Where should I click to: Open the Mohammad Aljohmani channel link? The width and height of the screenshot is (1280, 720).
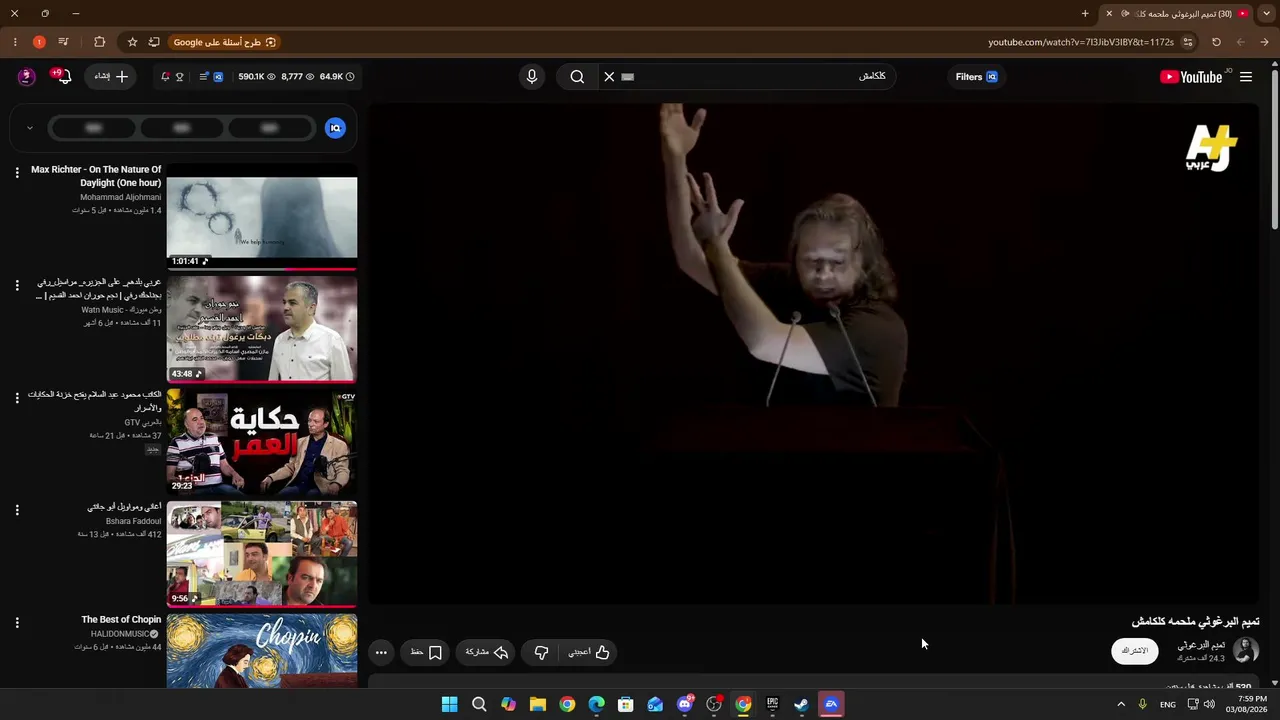point(120,197)
